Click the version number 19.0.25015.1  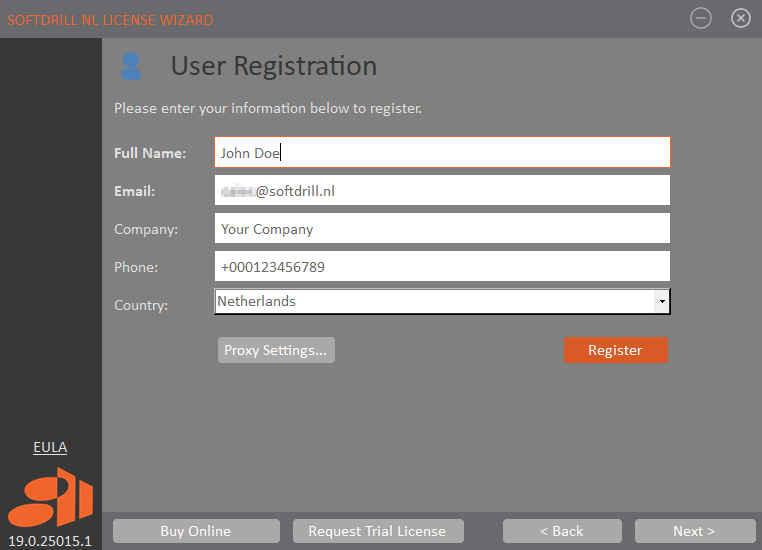[x=50, y=541]
